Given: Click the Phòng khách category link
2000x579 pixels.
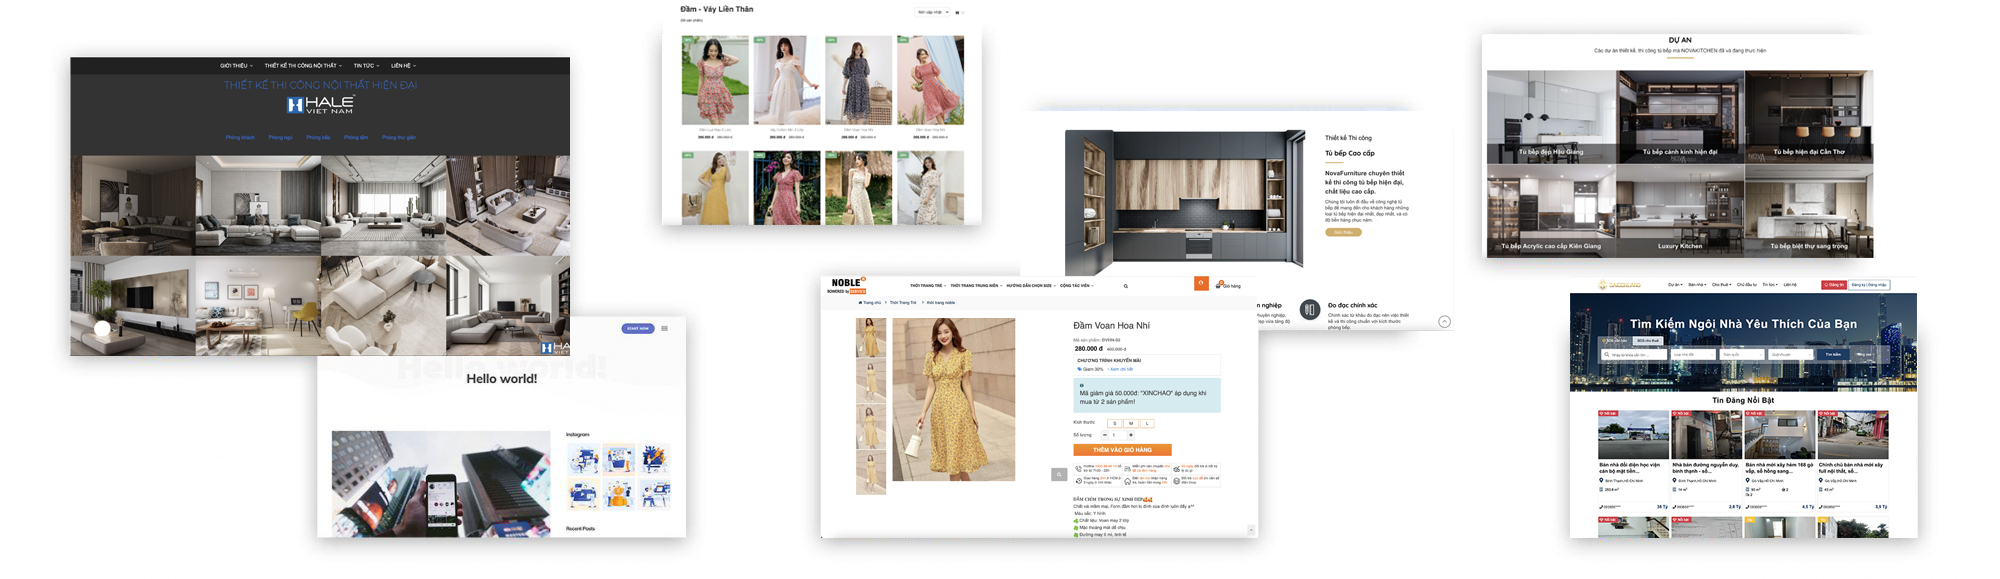Looking at the screenshot, I should pyautogui.click(x=240, y=138).
